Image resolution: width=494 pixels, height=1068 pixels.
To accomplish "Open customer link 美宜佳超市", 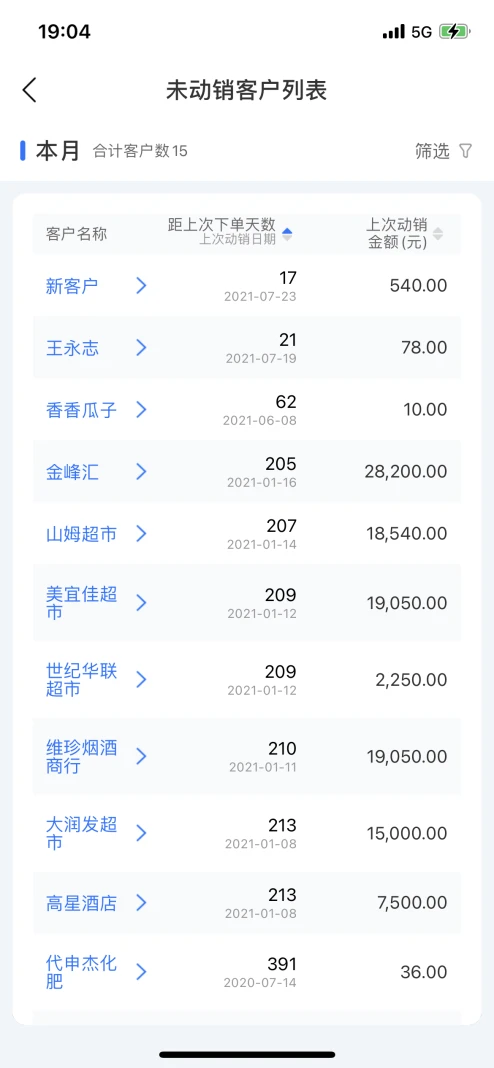I will (81, 603).
